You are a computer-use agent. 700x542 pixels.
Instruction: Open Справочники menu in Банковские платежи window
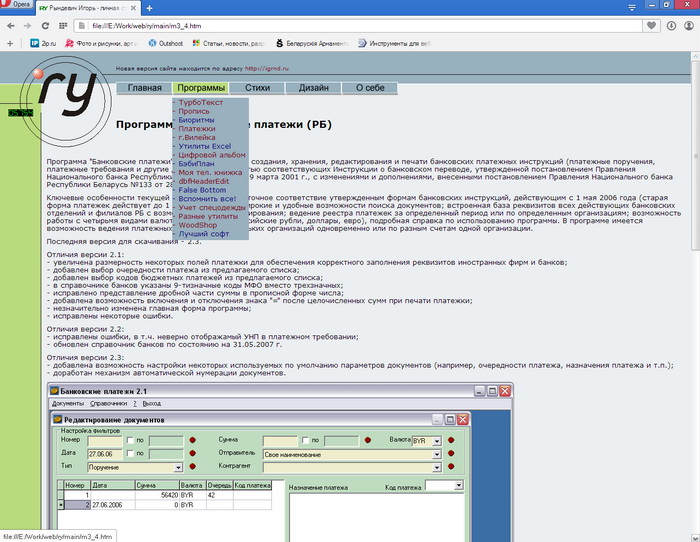pyautogui.click(x=108, y=404)
